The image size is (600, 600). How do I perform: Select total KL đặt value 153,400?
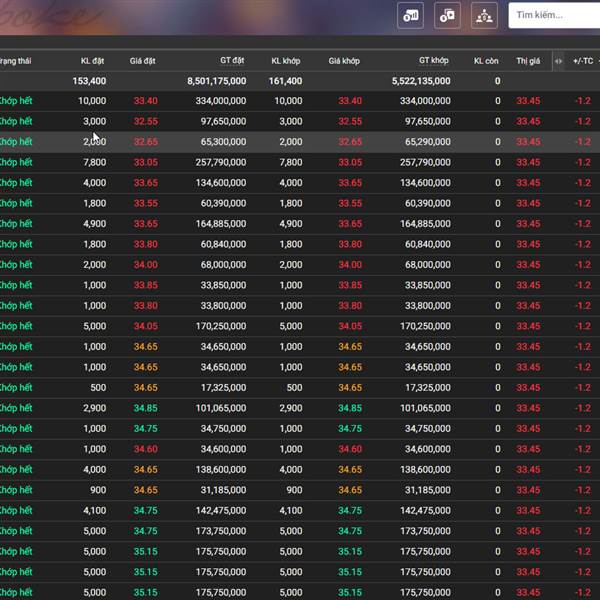point(89,81)
